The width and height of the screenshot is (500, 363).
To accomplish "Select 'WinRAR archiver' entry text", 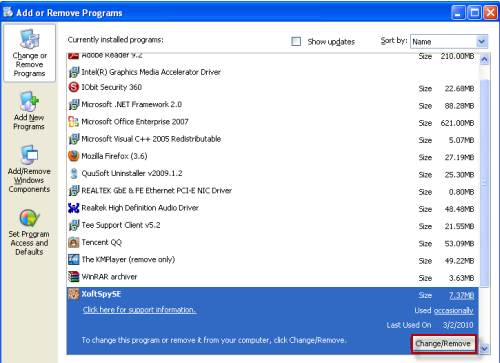I will coord(109,277).
